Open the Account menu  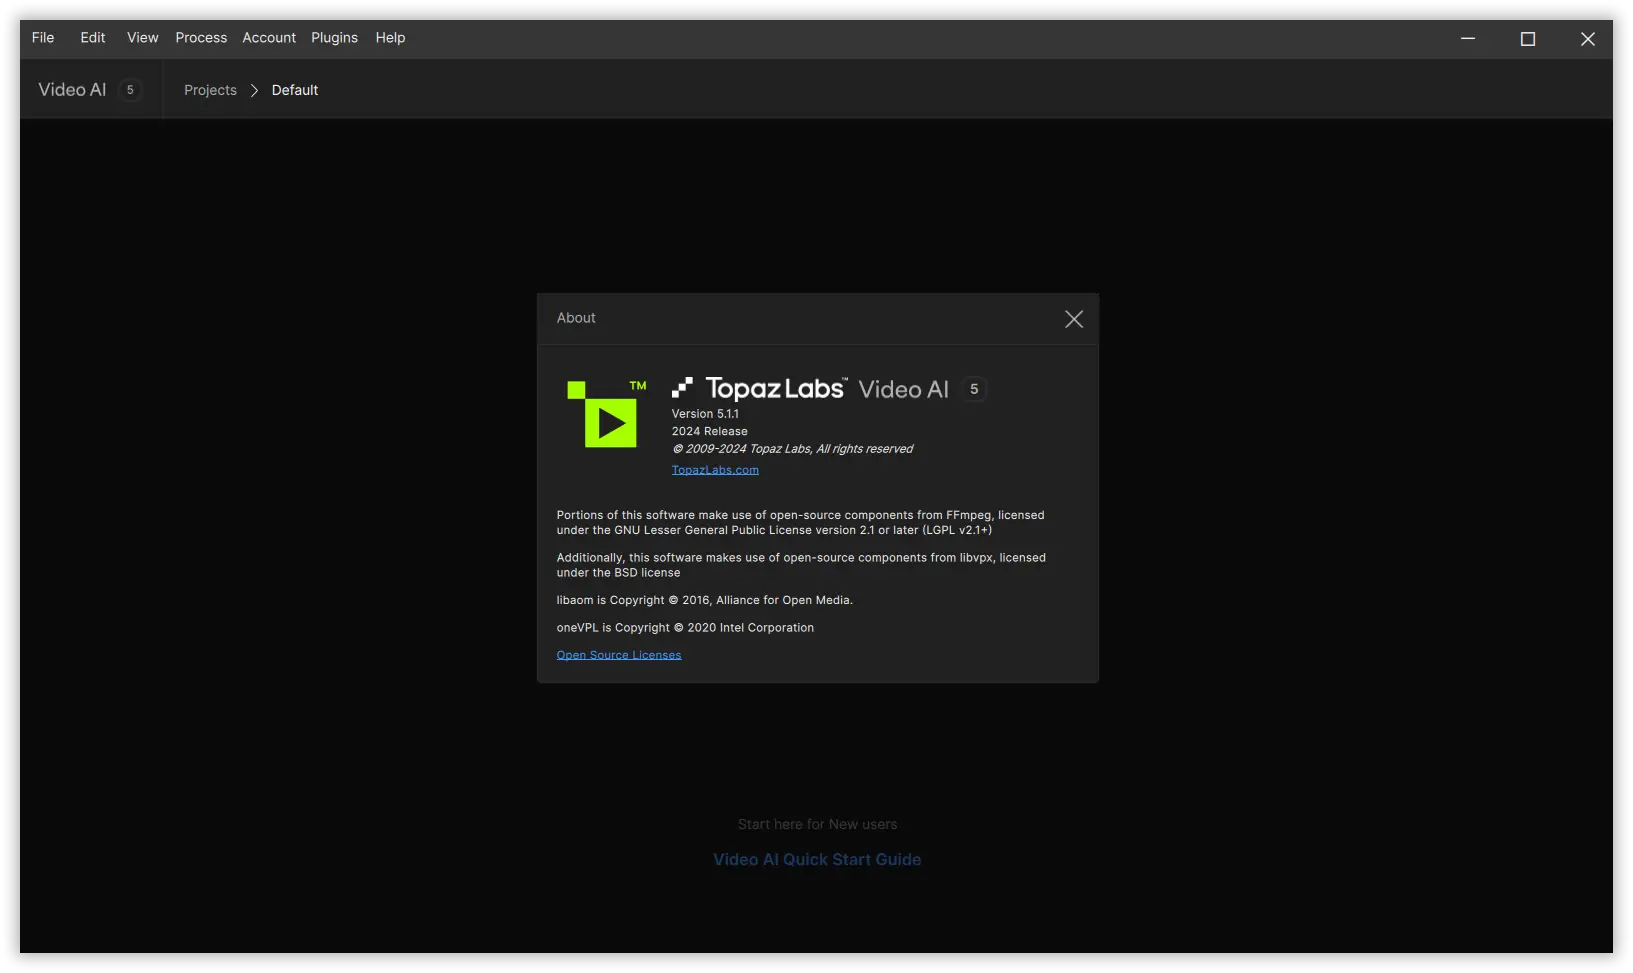point(269,38)
